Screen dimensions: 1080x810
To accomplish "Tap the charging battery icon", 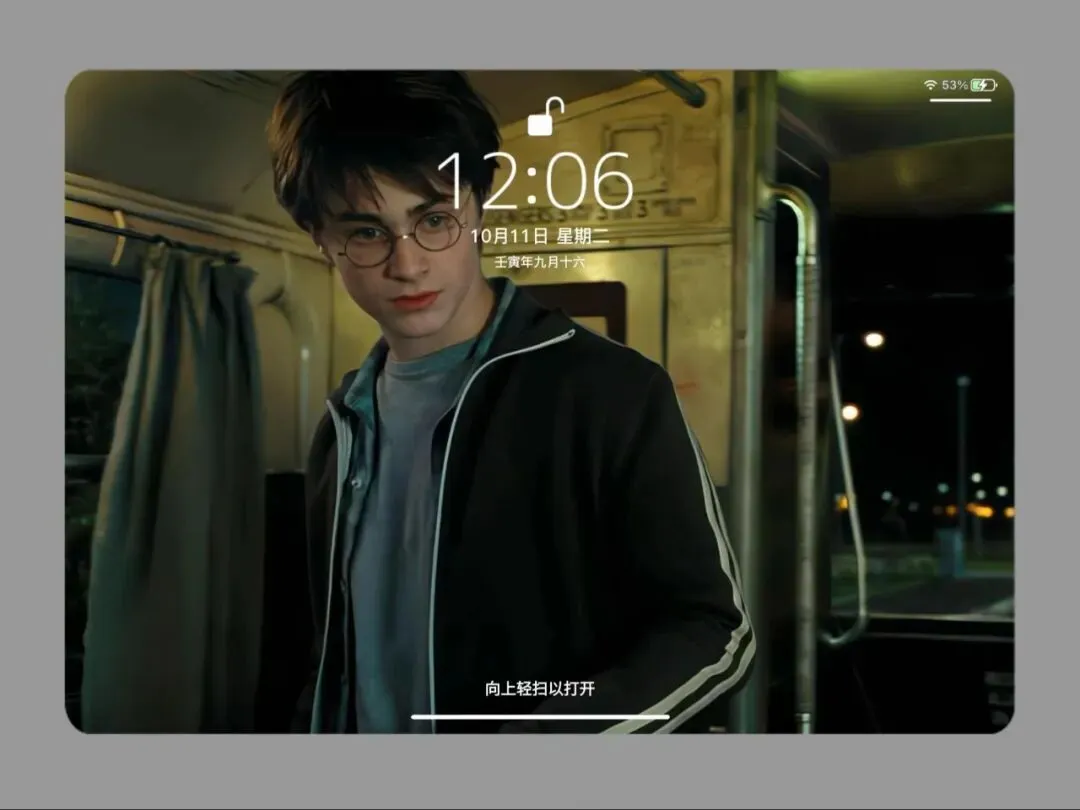I will (984, 85).
